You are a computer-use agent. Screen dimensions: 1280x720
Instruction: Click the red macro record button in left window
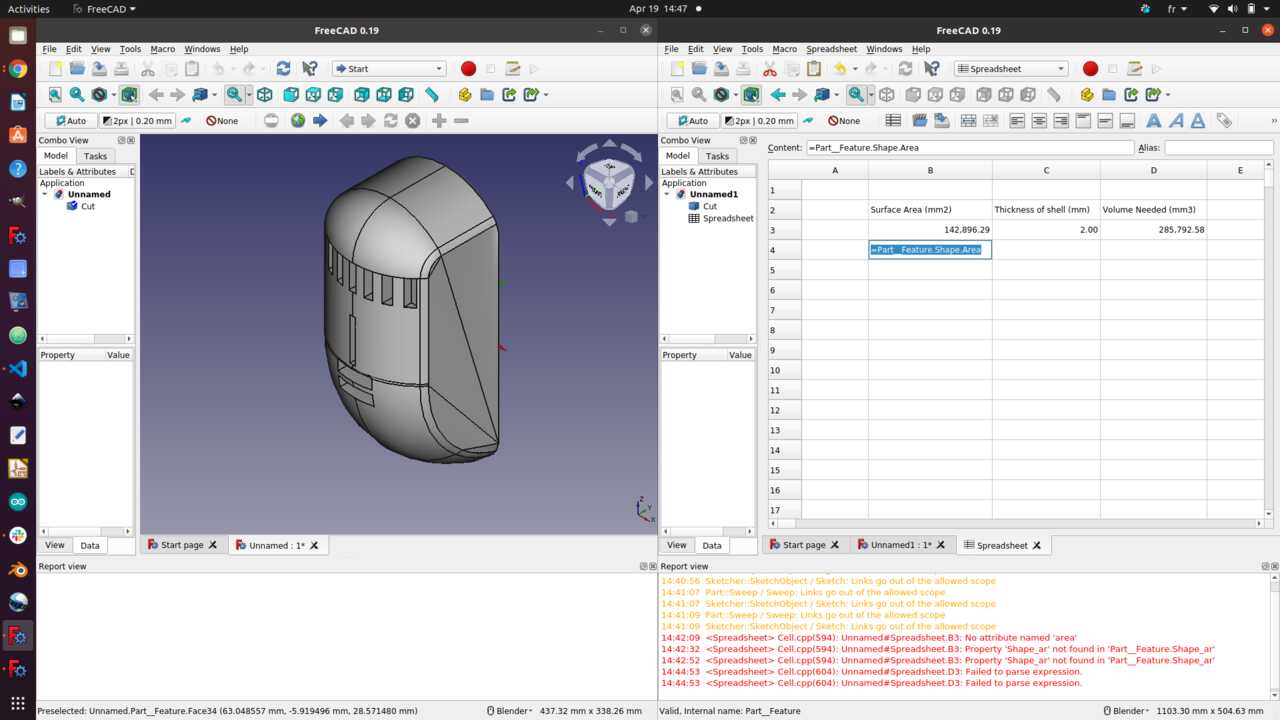coord(468,69)
